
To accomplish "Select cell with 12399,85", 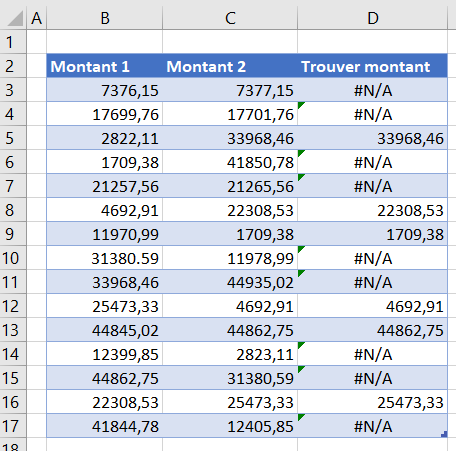I will [105, 354].
